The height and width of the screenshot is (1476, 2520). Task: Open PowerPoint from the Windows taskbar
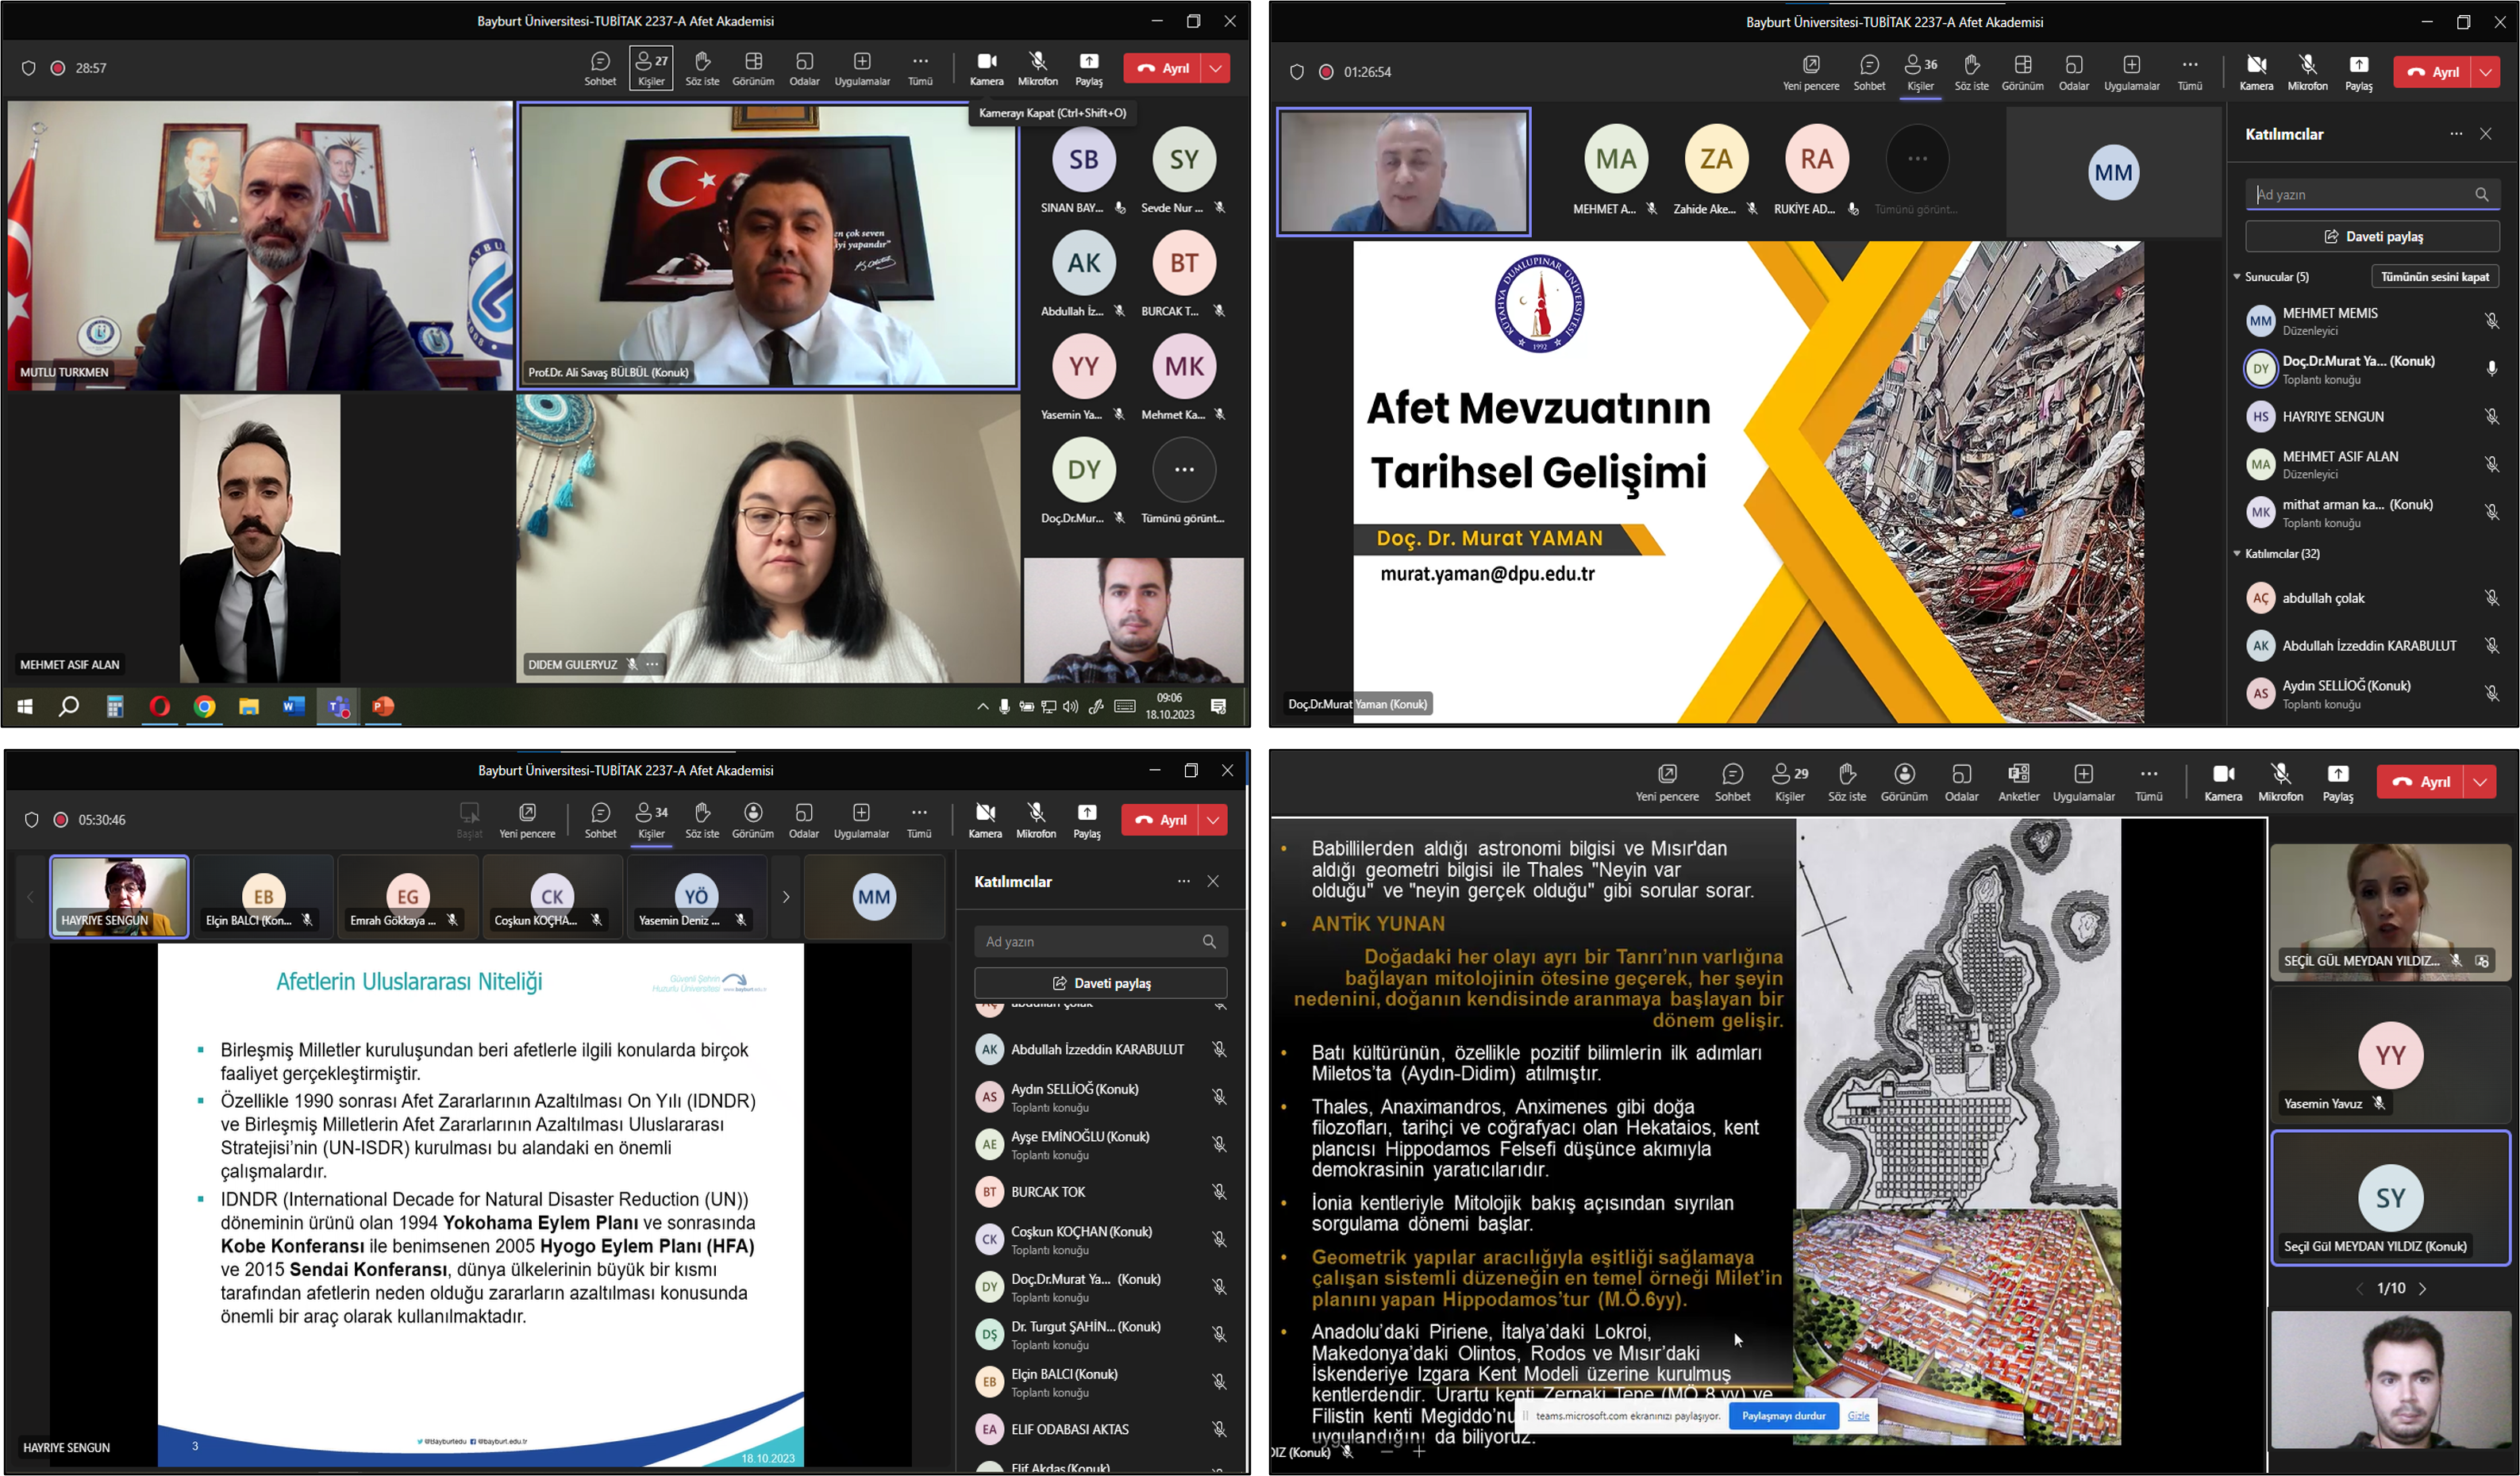point(383,707)
